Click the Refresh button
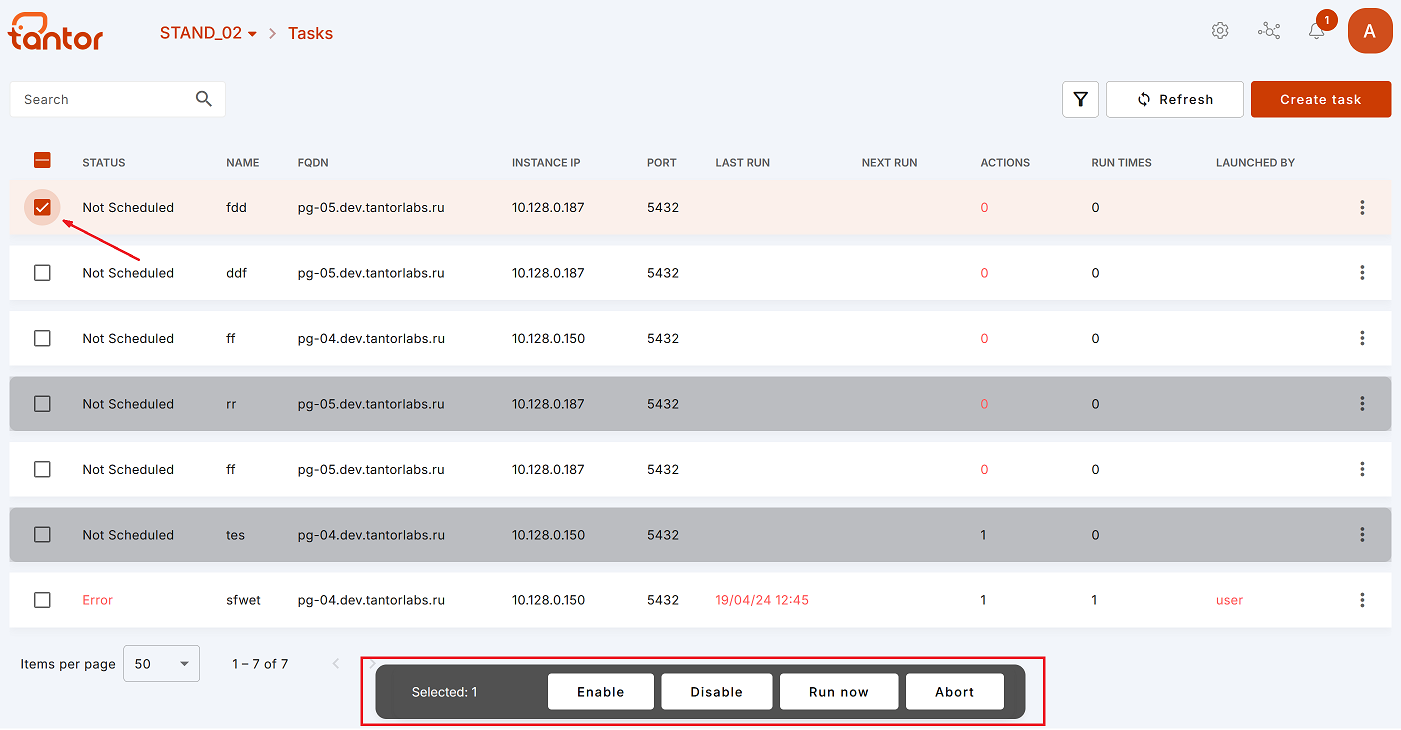The width and height of the screenshot is (1401, 730). tap(1175, 100)
